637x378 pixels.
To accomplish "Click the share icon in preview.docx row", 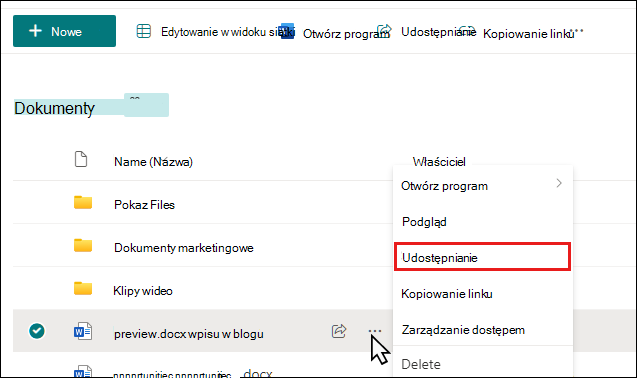I will point(339,331).
